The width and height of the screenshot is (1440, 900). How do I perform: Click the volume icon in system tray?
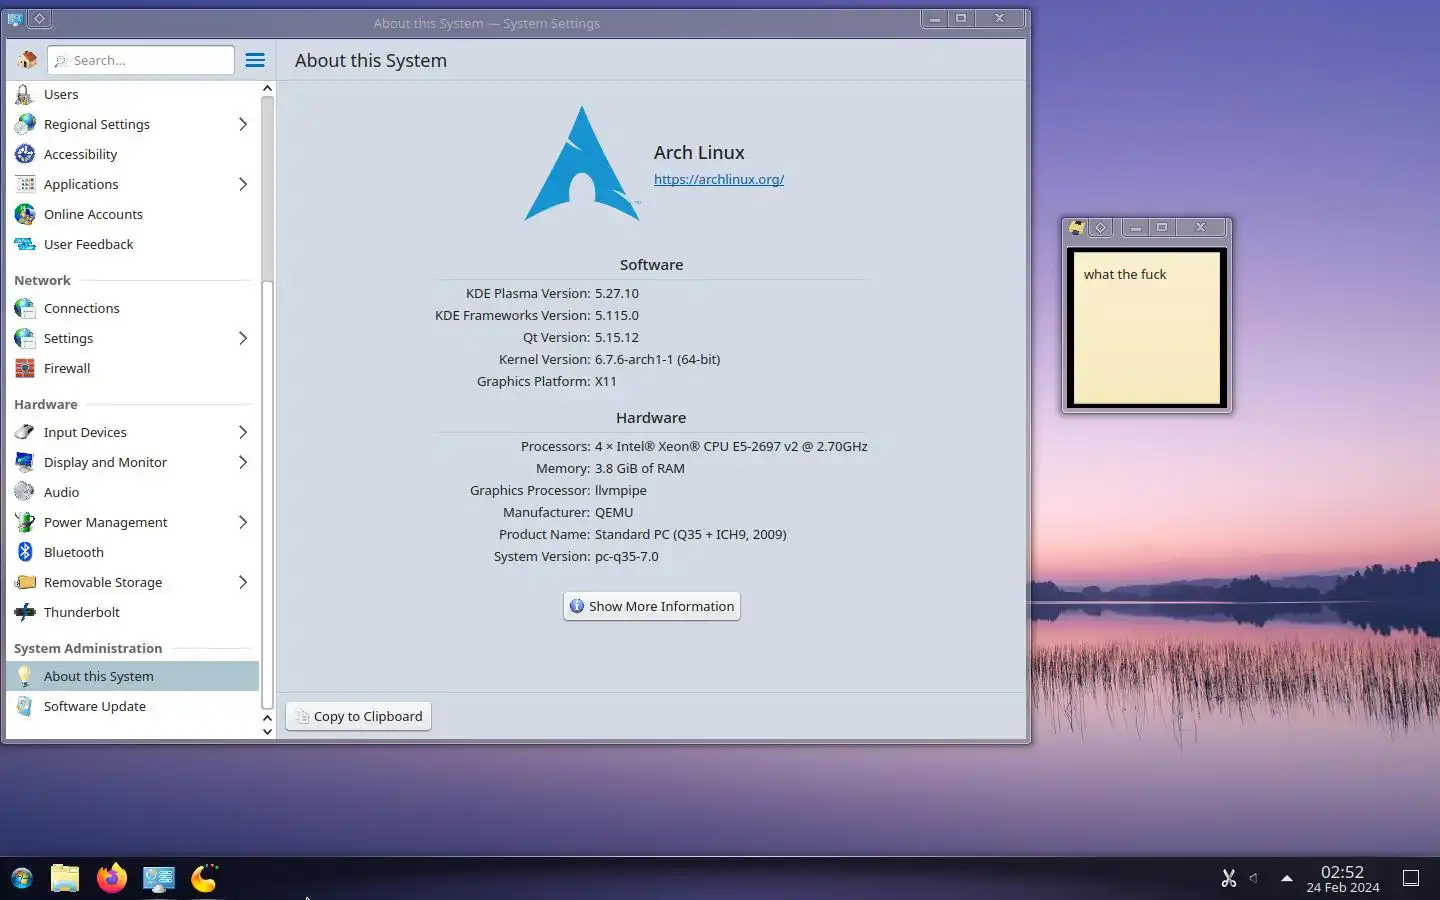pyautogui.click(x=1254, y=878)
